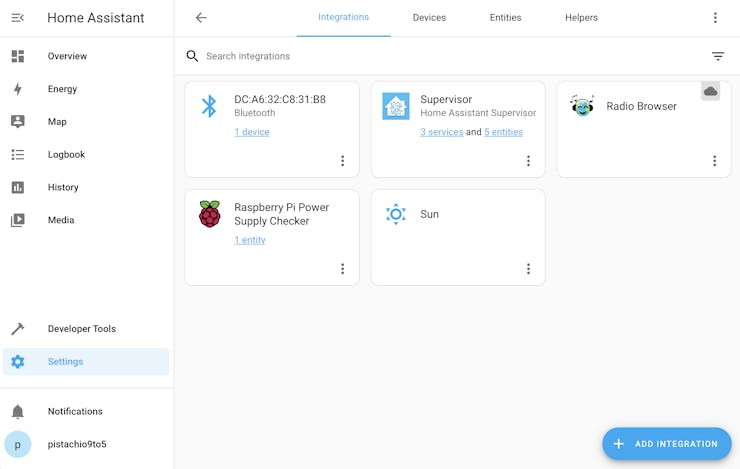
Task: Click the Map person-pin icon
Action: coord(17,122)
